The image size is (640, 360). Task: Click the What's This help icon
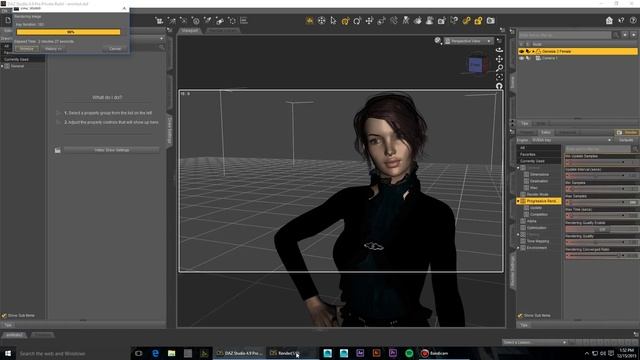(621, 20)
